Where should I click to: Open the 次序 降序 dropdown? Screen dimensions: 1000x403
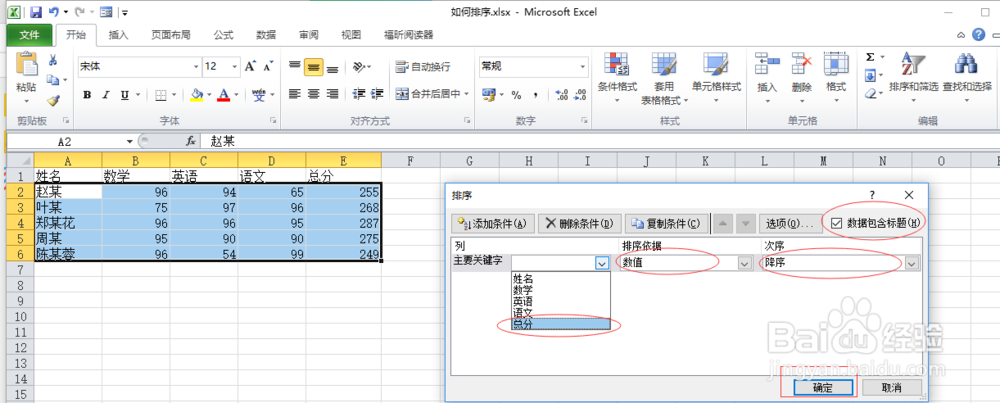point(913,263)
